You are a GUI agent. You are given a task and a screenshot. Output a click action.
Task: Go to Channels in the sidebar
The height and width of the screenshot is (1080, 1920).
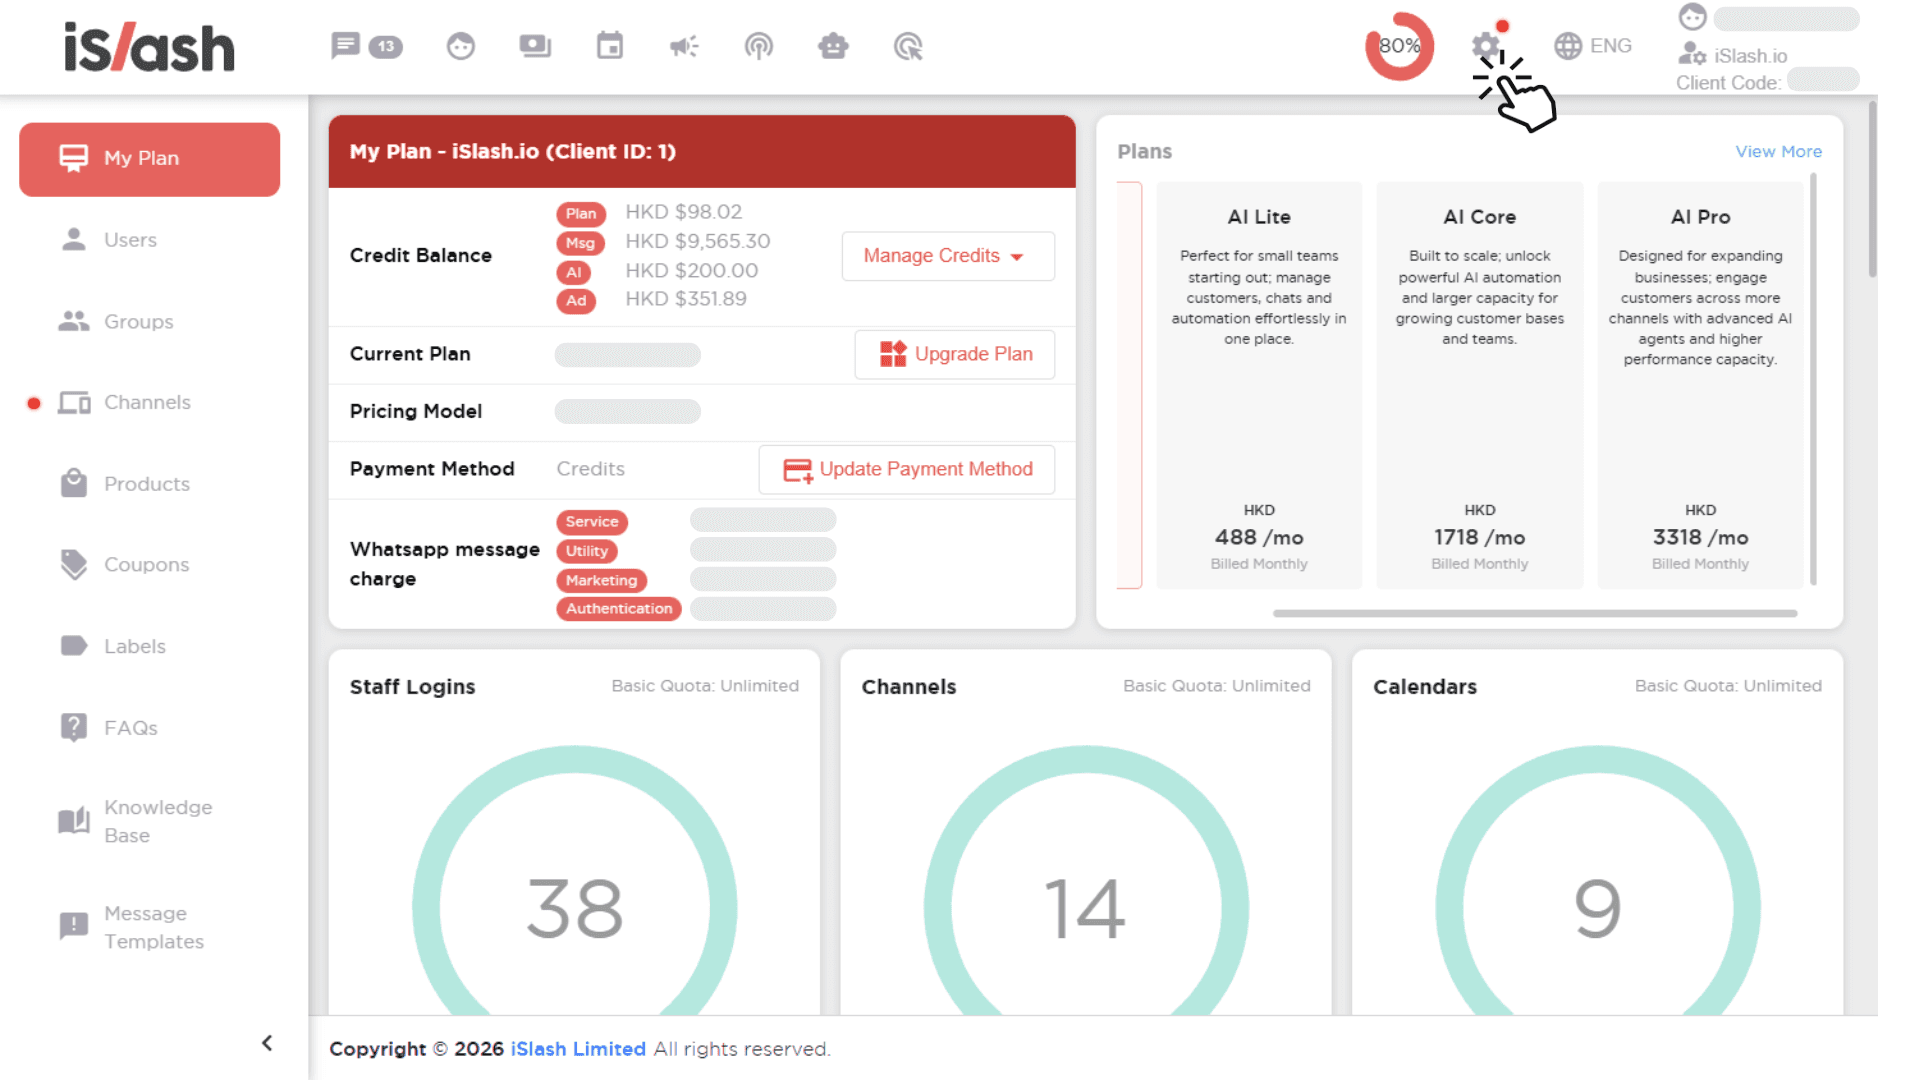[147, 402]
